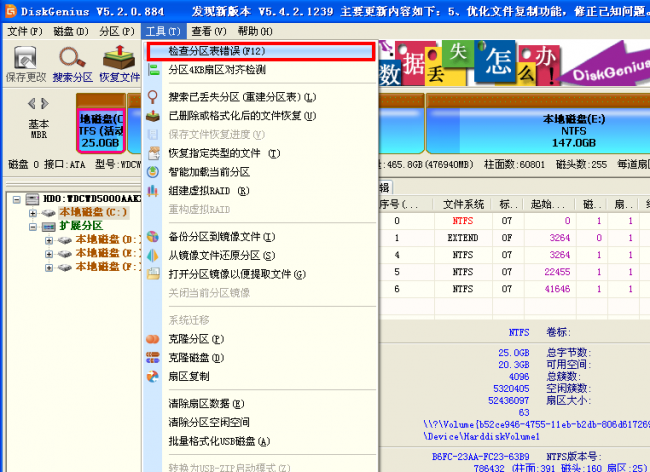Choose 扇区复制 menu entry
The width and height of the screenshot is (650, 472).
(x=261, y=376)
